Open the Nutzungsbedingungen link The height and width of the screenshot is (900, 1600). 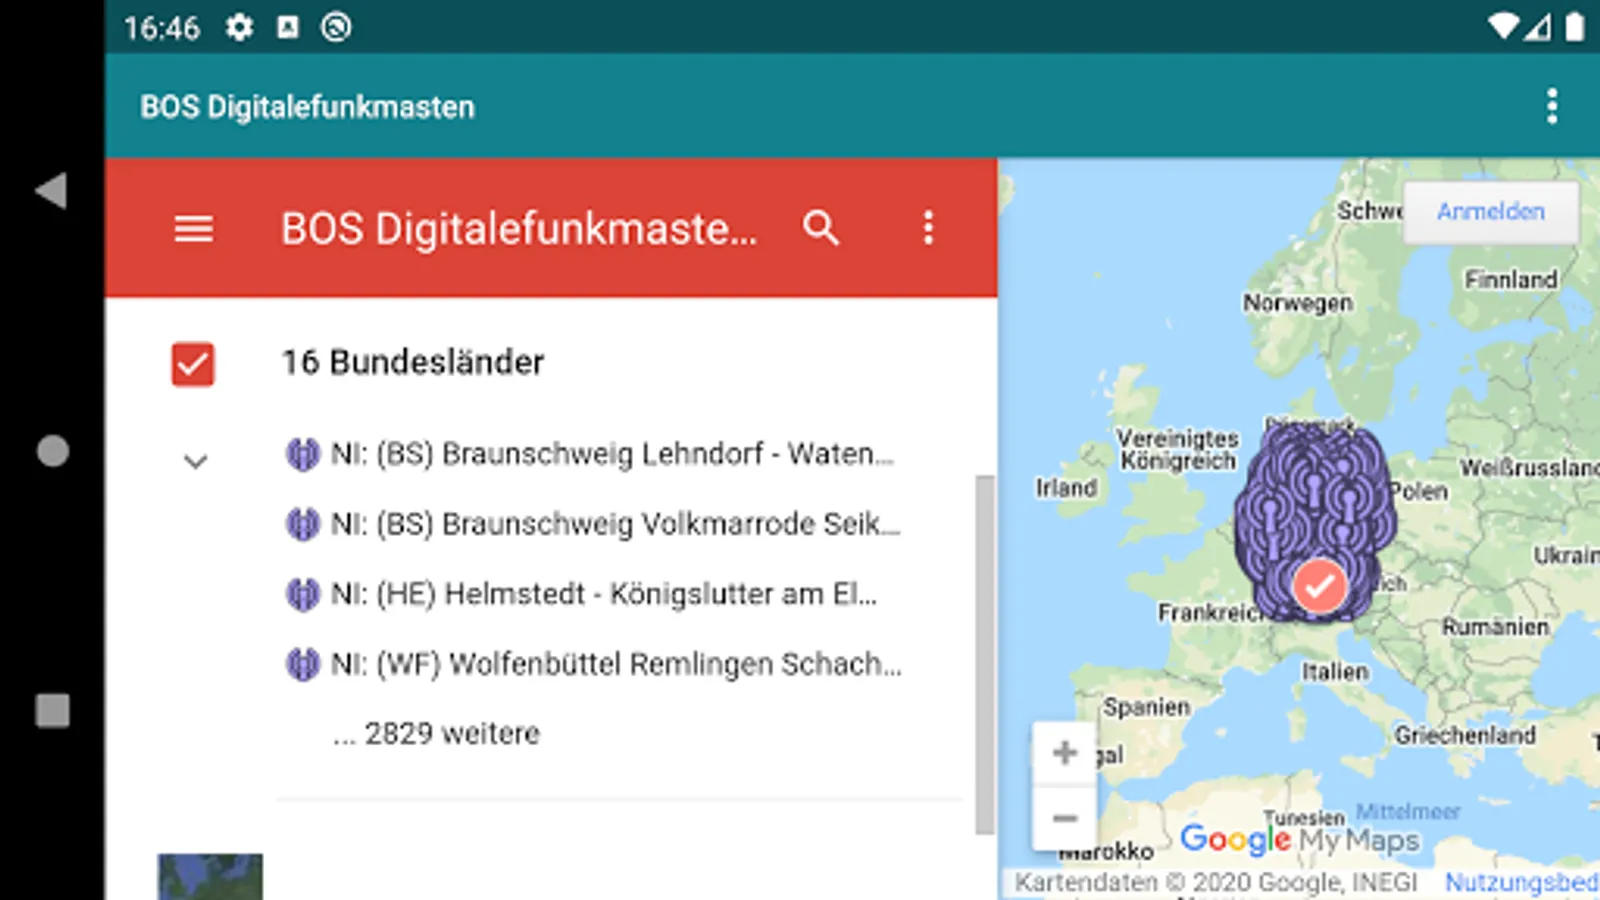[x=1522, y=882]
